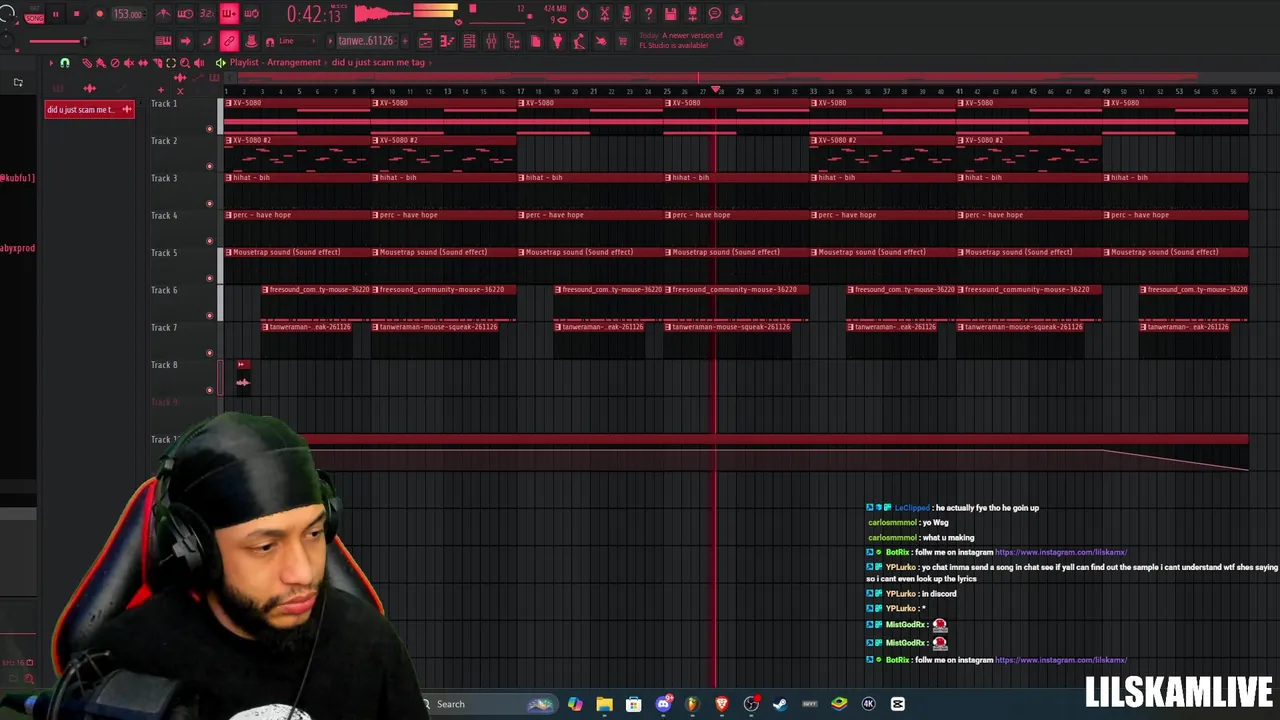The height and width of the screenshot is (720, 1280).
Task: Toggle the green magnet snap icon
Action: point(65,63)
